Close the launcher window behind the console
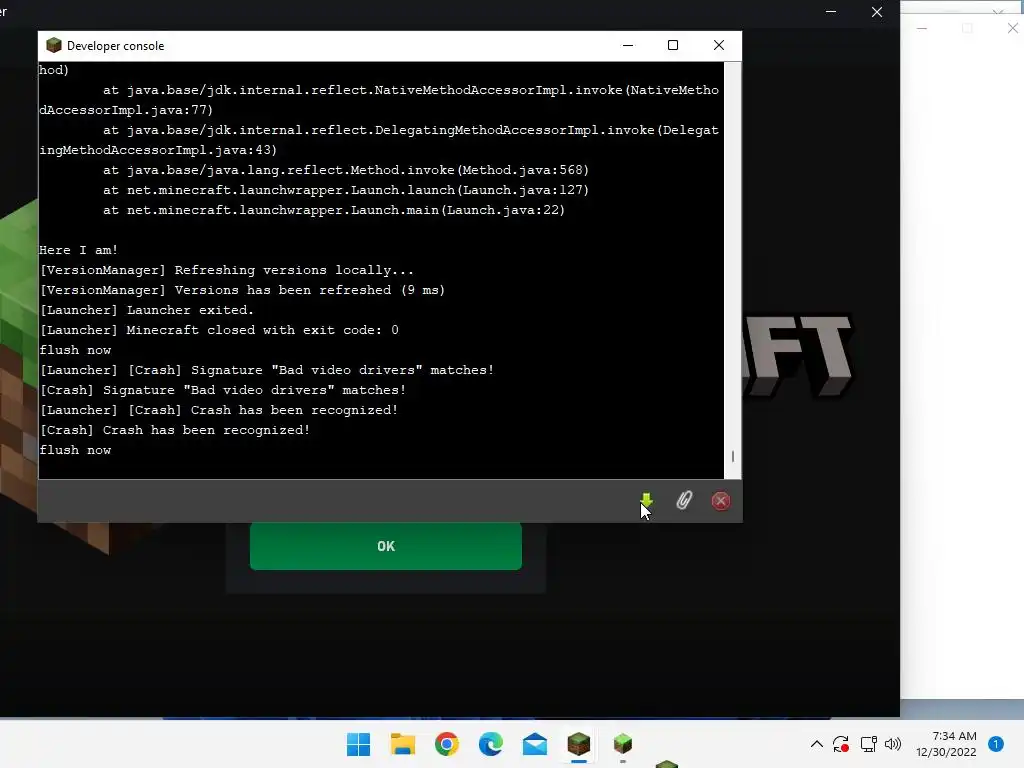Screen dimensions: 1024x768 tap(877, 12)
